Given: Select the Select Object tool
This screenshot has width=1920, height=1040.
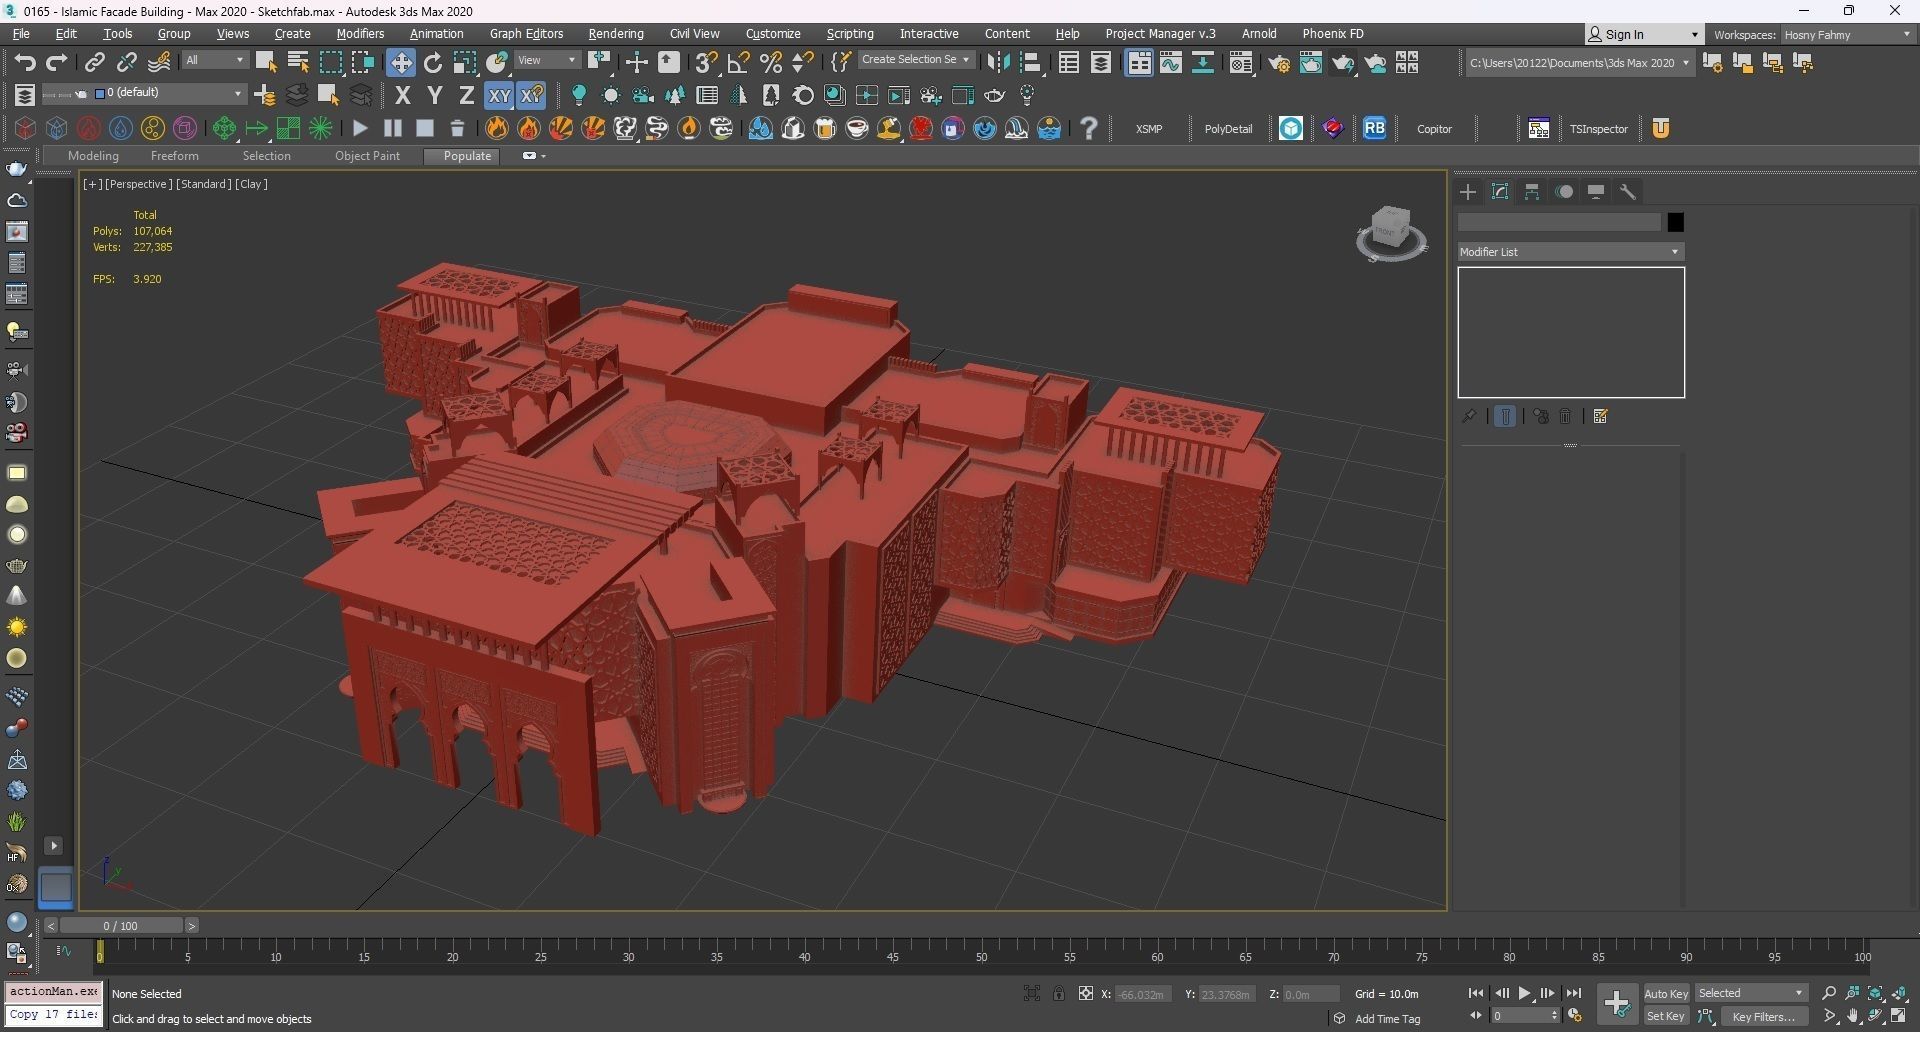Looking at the screenshot, I should pyautogui.click(x=266, y=62).
